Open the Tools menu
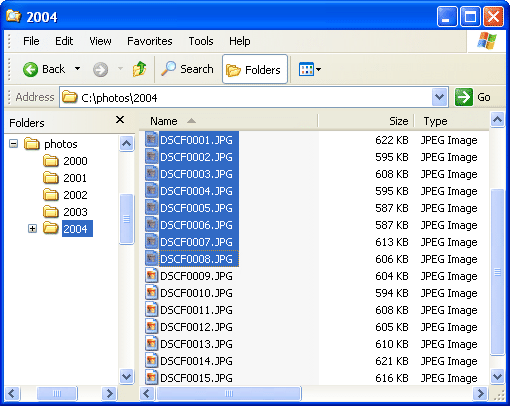 [201, 41]
